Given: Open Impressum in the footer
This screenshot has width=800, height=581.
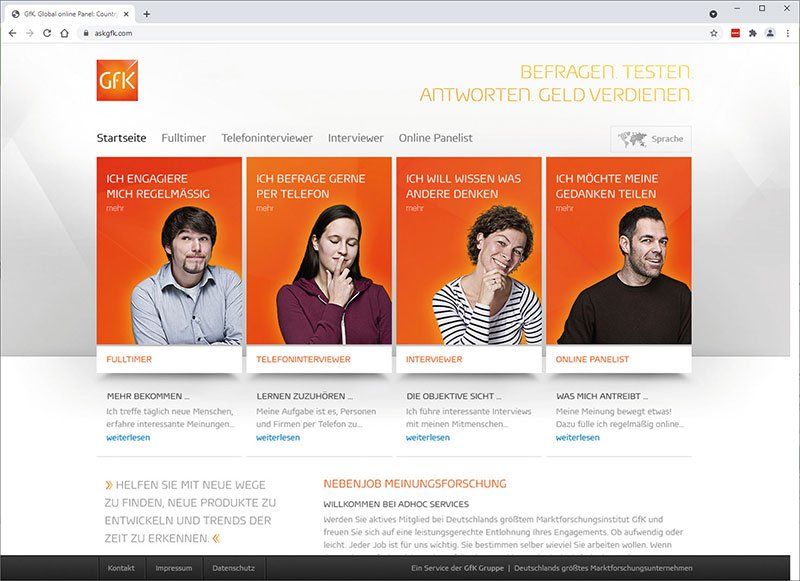Looking at the screenshot, I should [x=174, y=568].
